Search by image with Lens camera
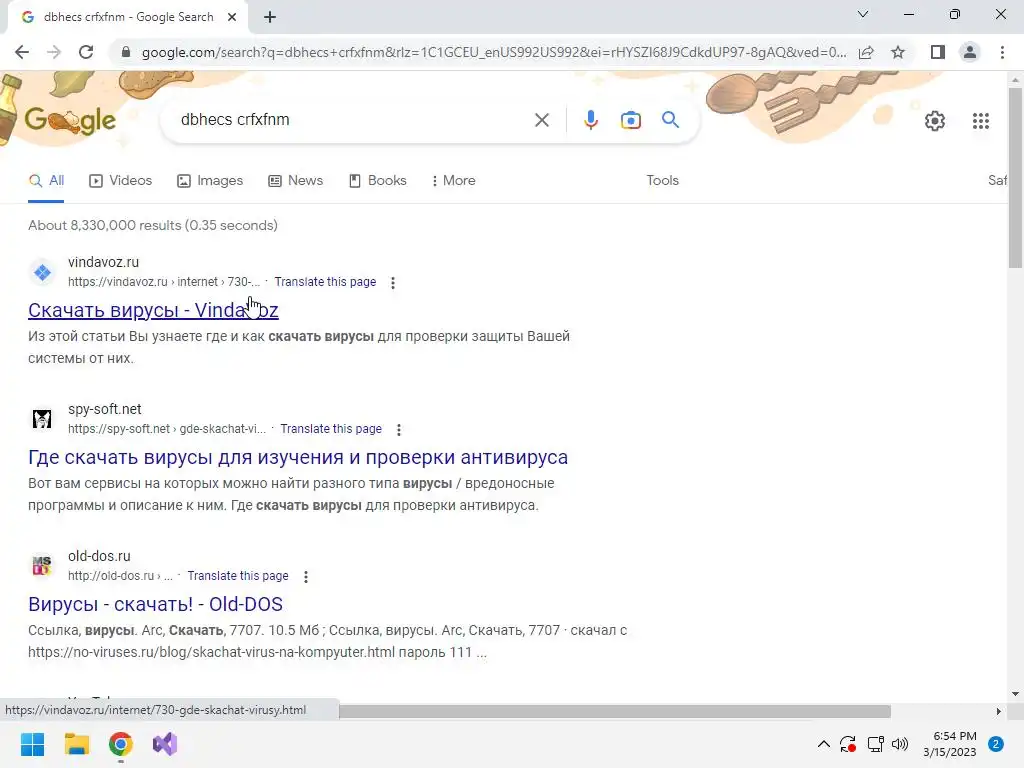 point(631,120)
